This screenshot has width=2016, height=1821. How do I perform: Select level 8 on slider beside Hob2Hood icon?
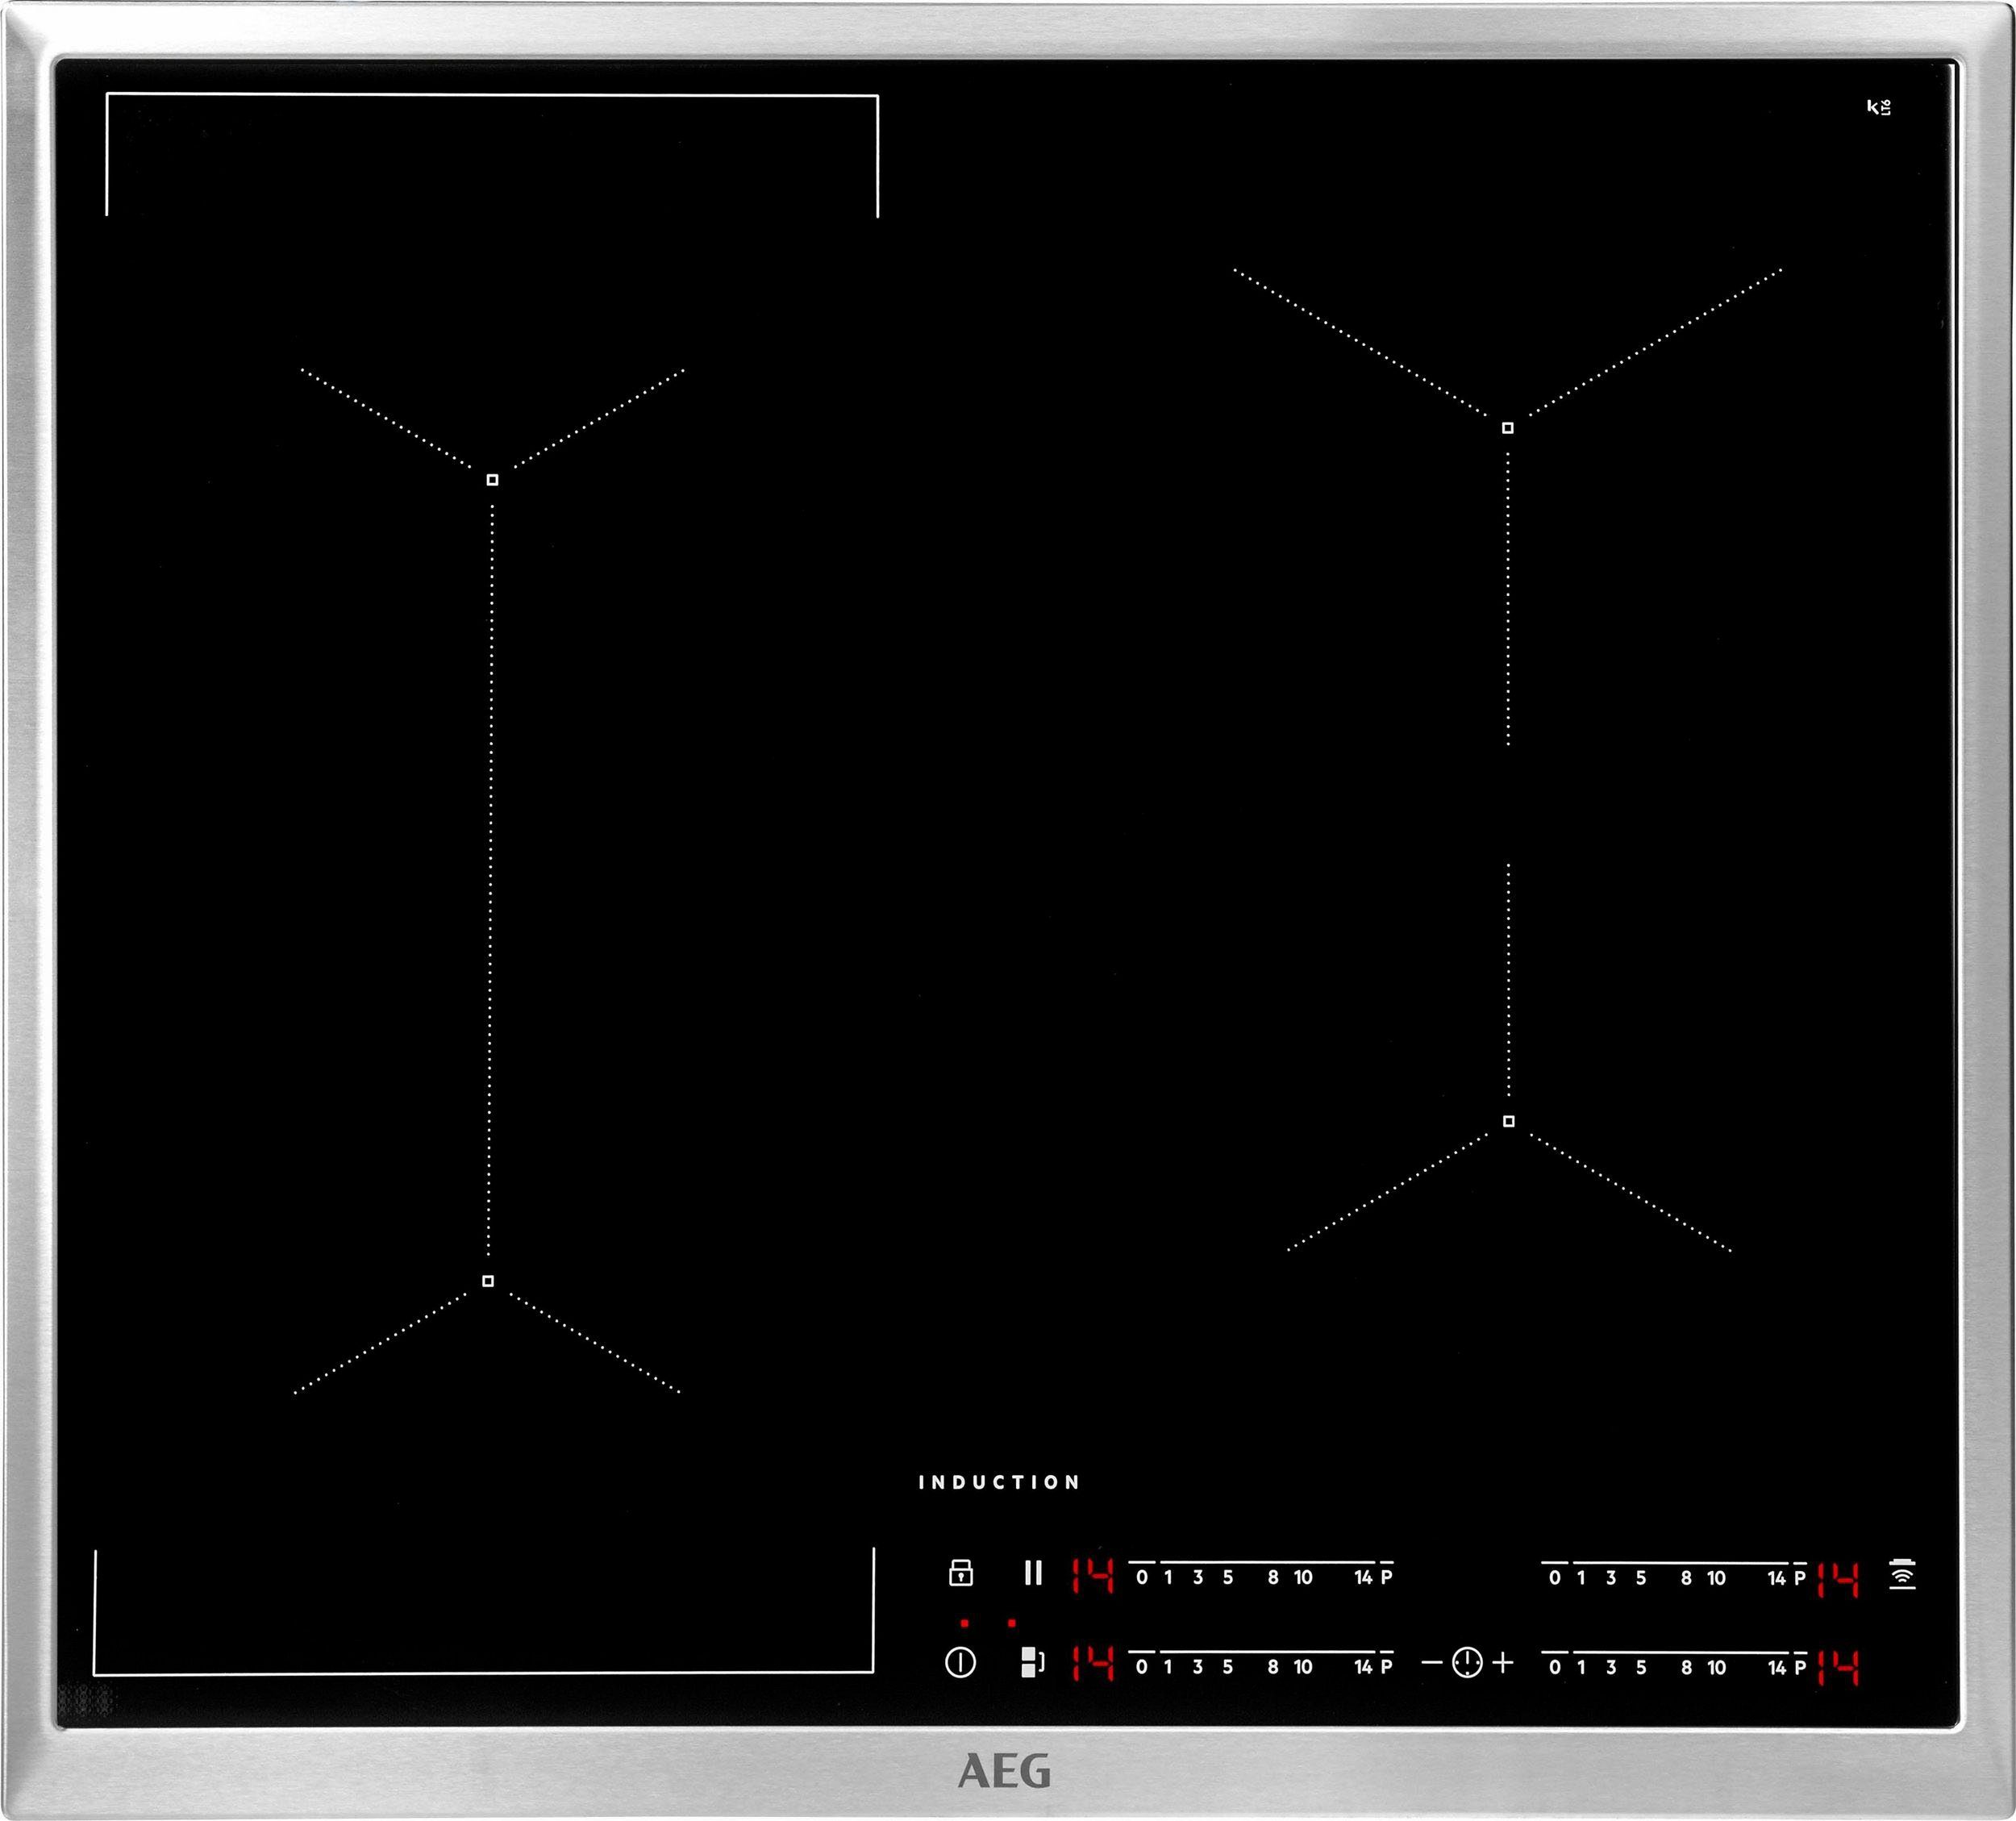tap(1686, 1578)
